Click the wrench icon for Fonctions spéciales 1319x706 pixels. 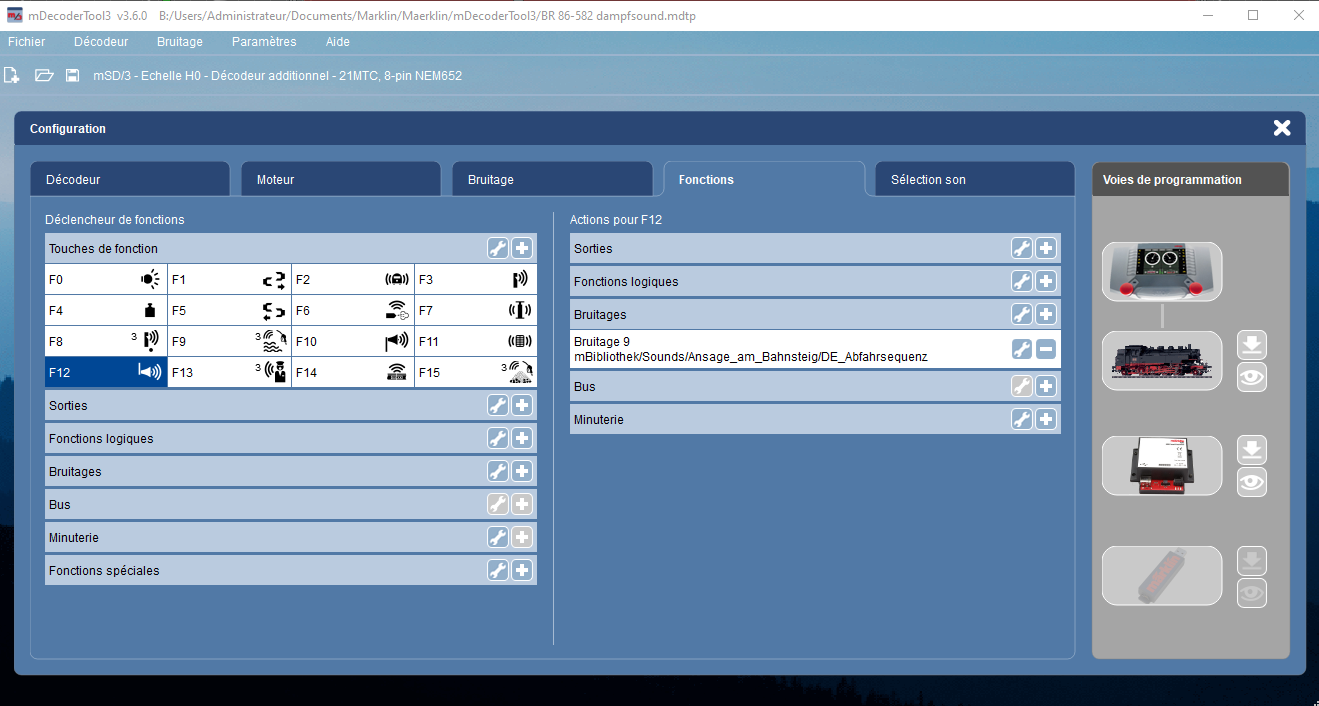click(x=498, y=570)
